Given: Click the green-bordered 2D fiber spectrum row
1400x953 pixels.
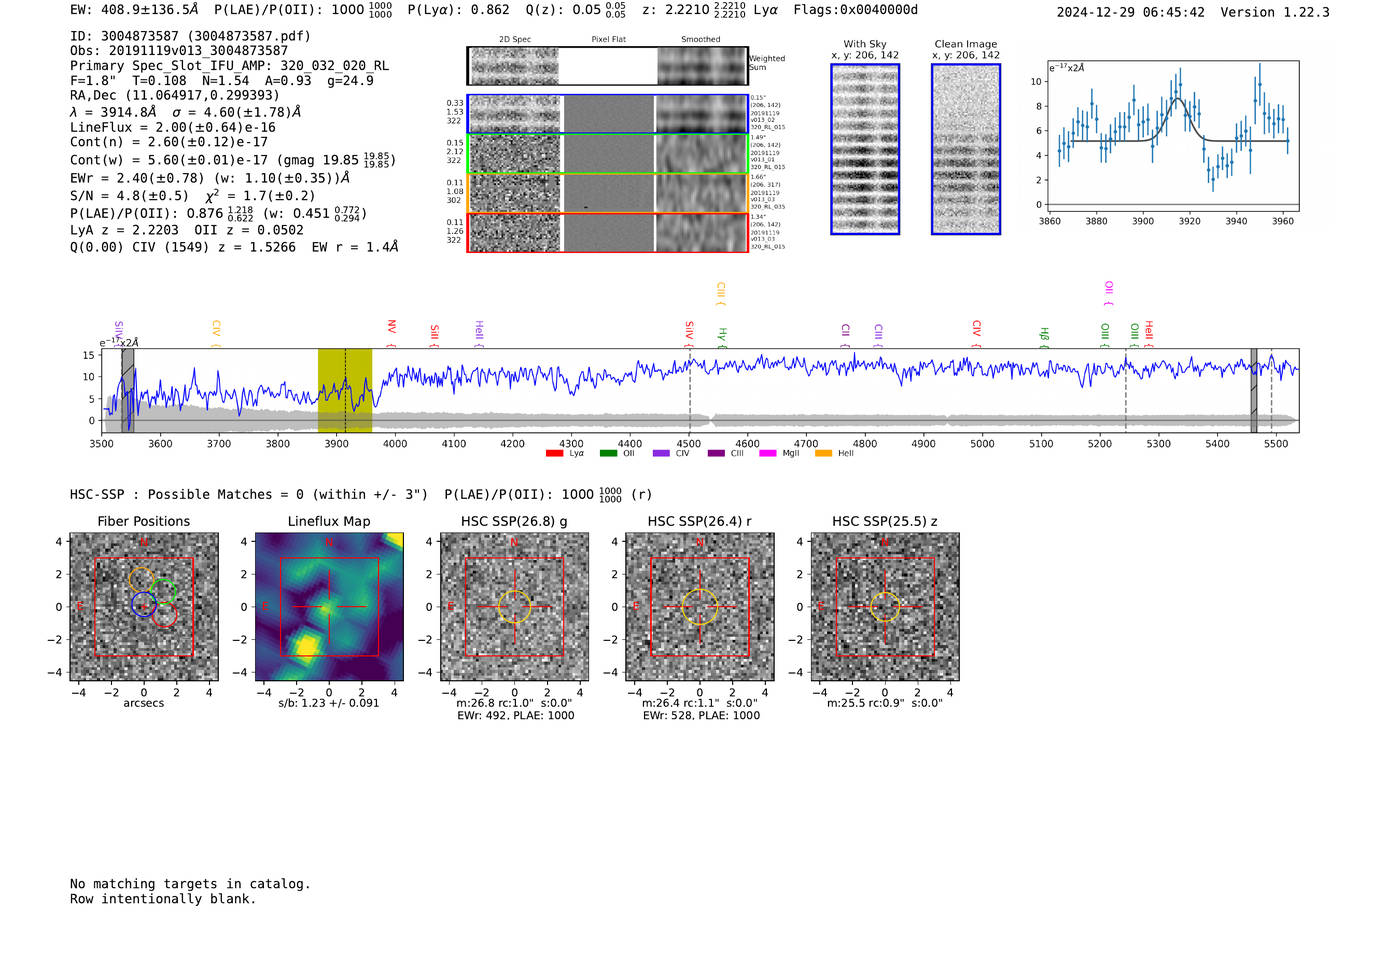Looking at the screenshot, I should [x=607, y=154].
